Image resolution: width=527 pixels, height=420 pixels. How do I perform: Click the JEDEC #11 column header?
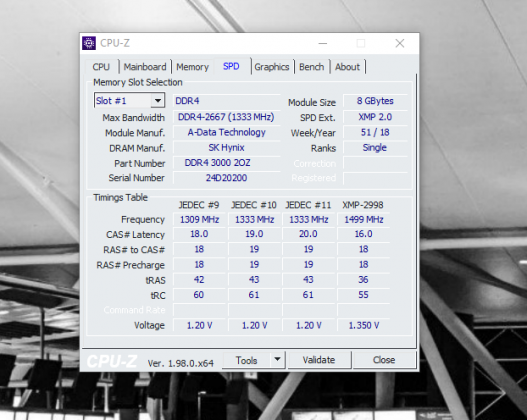[x=308, y=205]
